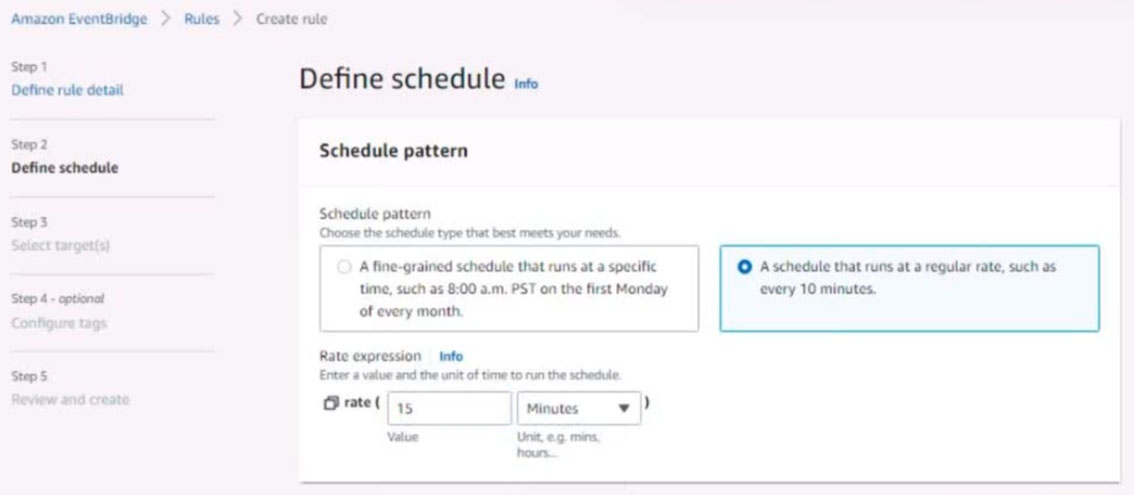Select the fine-grained schedule radio option
The height and width of the screenshot is (495, 1134).
click(x=344, y=268)
